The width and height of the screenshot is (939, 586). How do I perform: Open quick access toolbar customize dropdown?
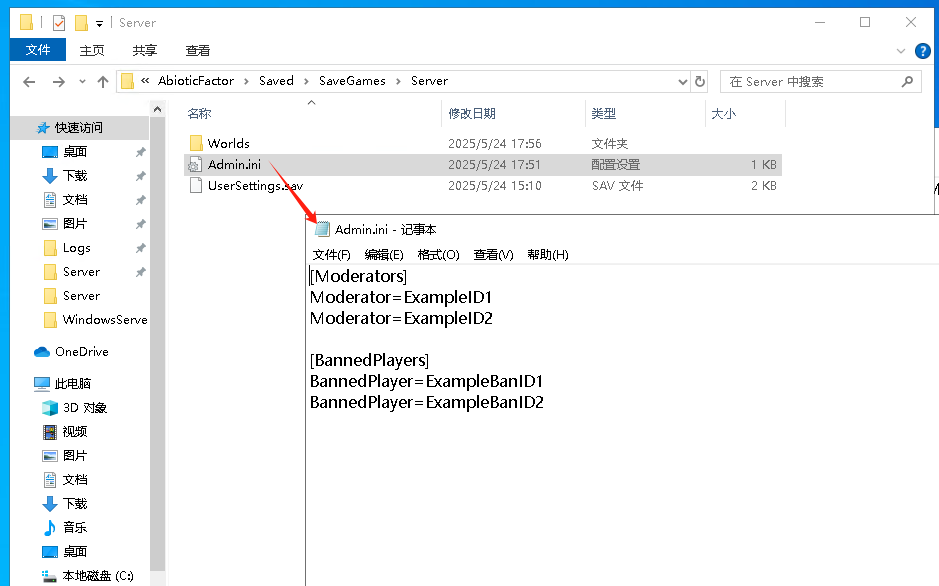99,23
